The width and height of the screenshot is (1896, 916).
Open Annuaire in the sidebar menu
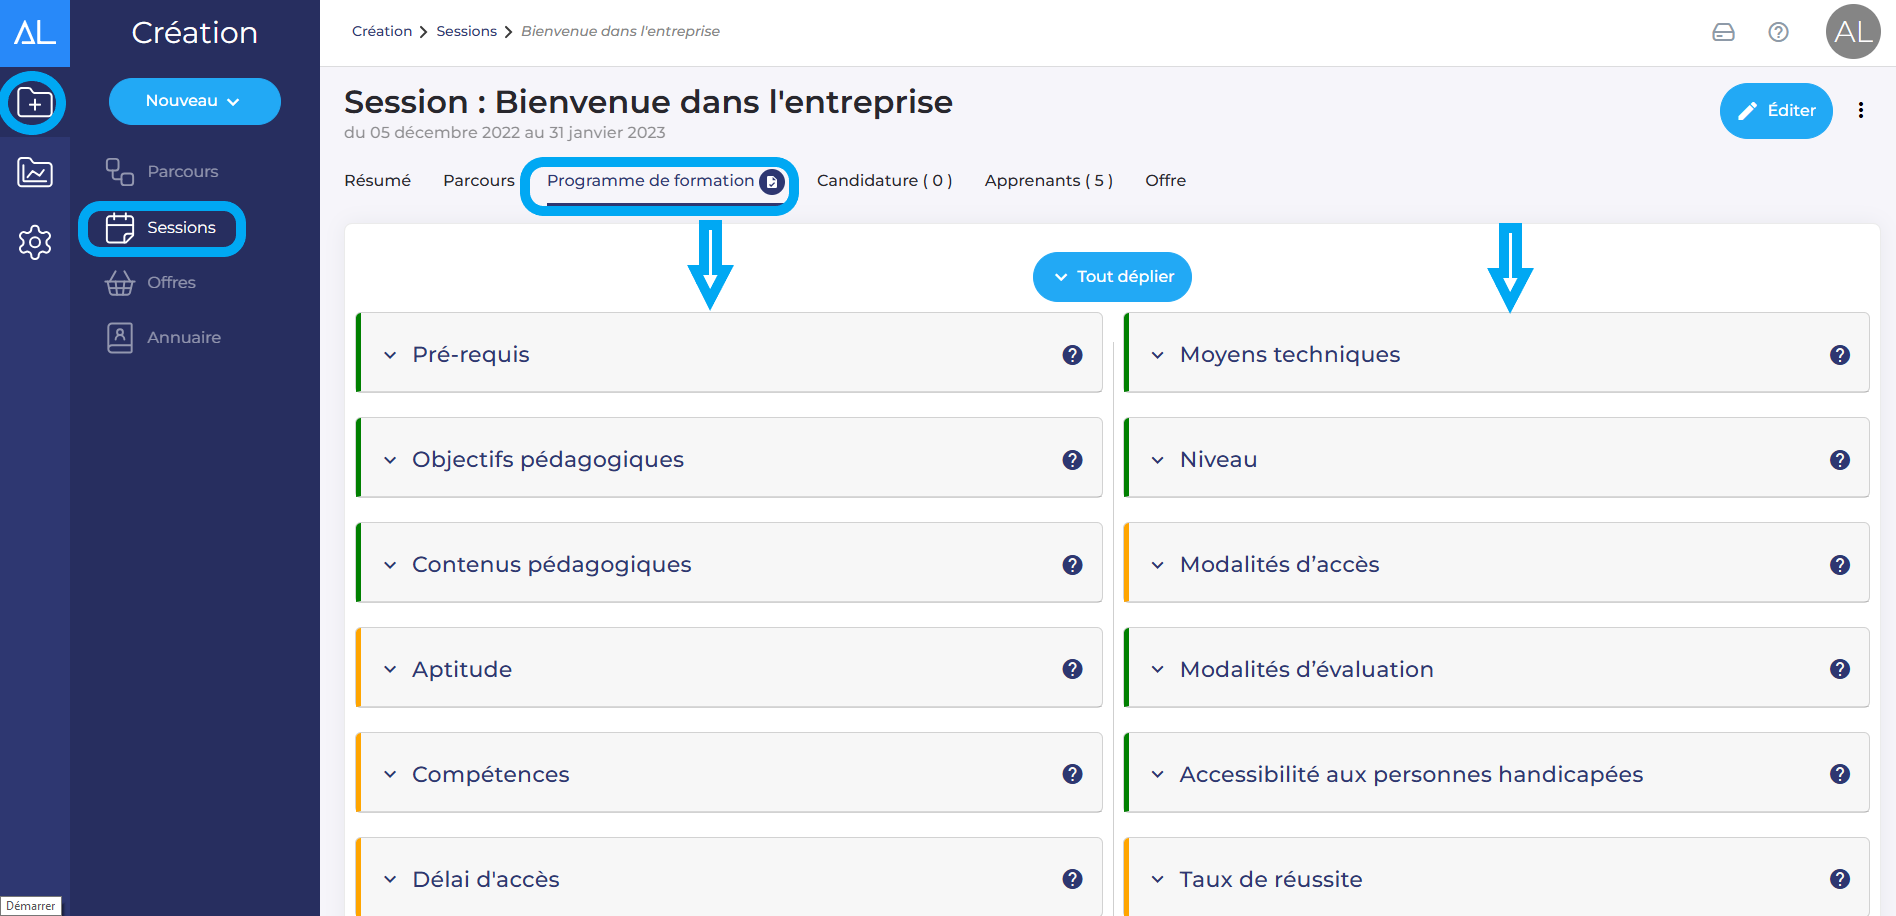click(183, 338)
